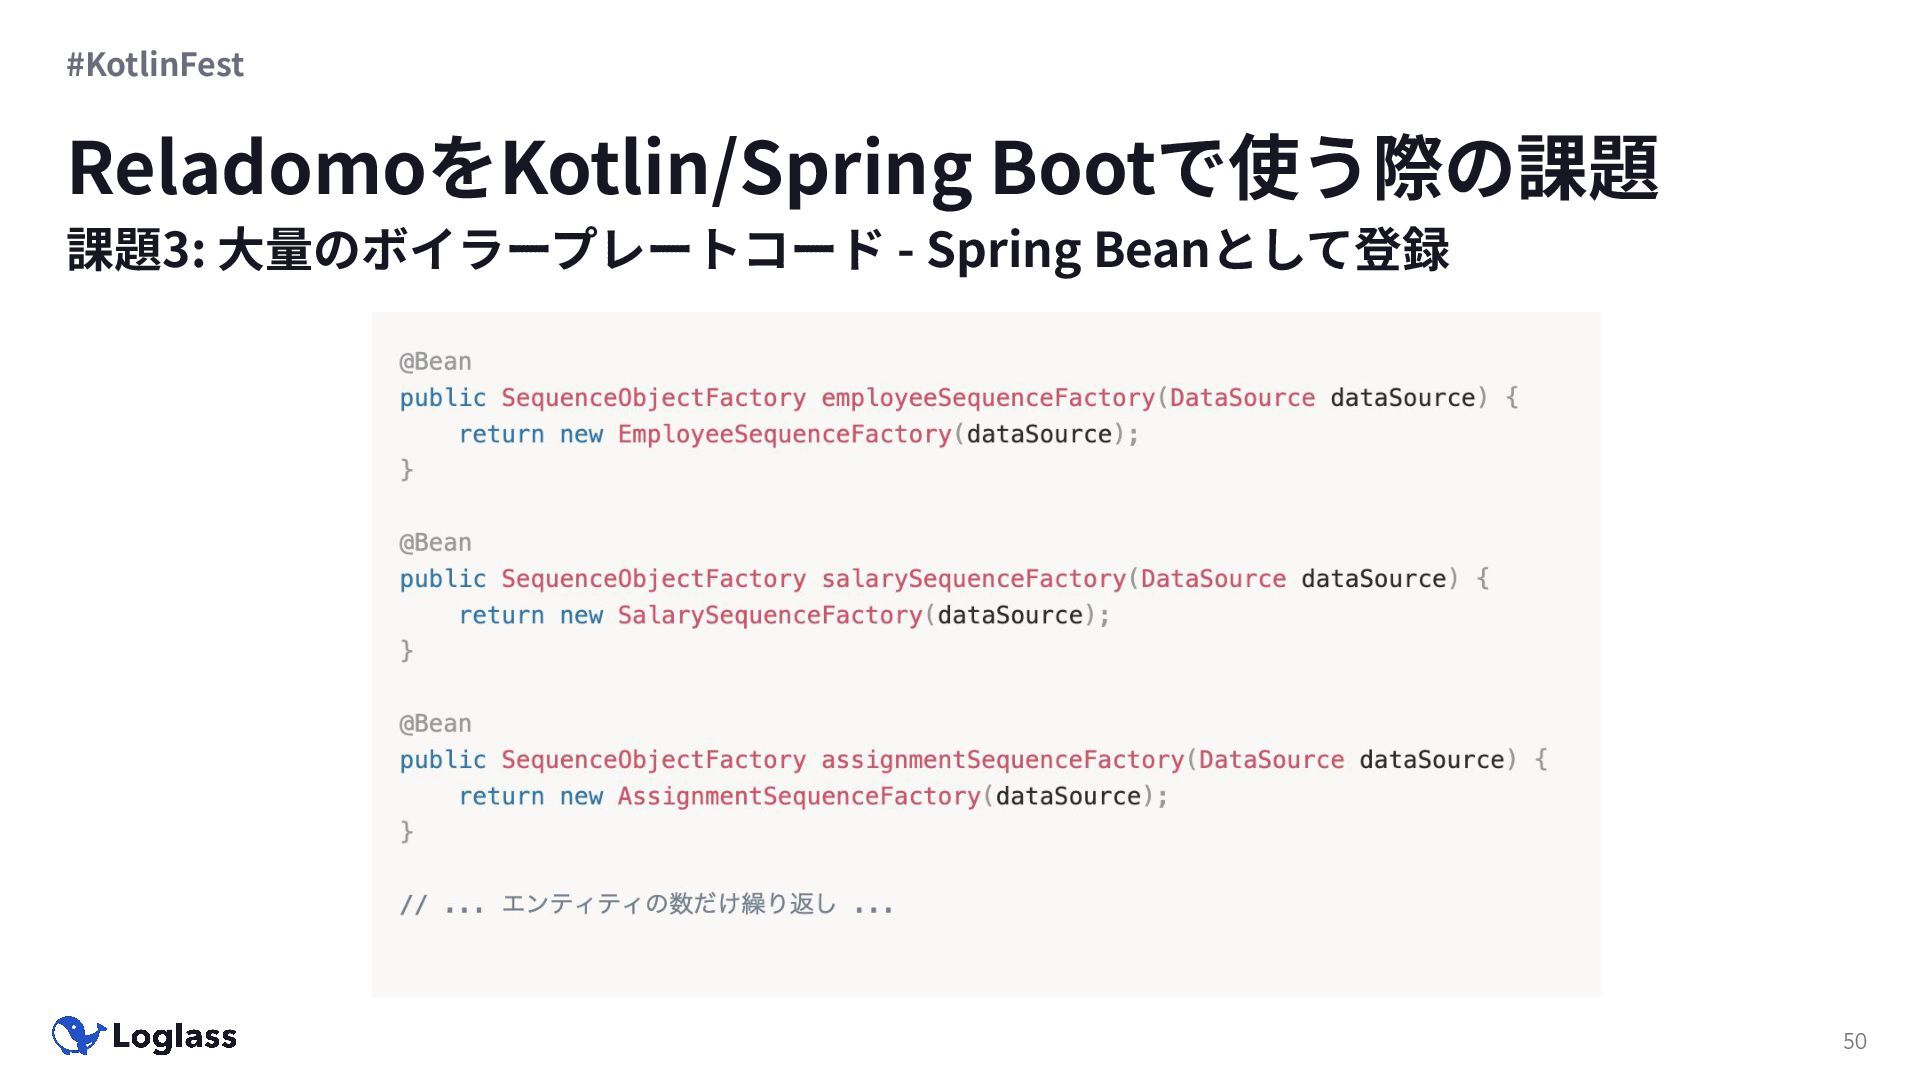Screen dimensions: 1920x1080
Task: Click the Japanese comment line at bottom of code
Action: [x=646, y=905]
